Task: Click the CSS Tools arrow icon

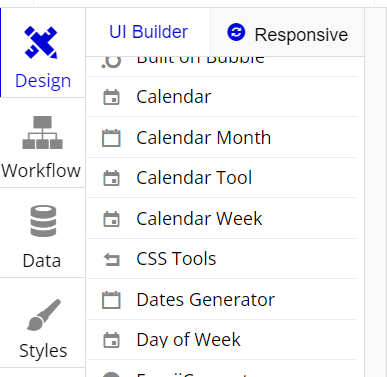Action: pyautogui.click(x=112, y=259)
